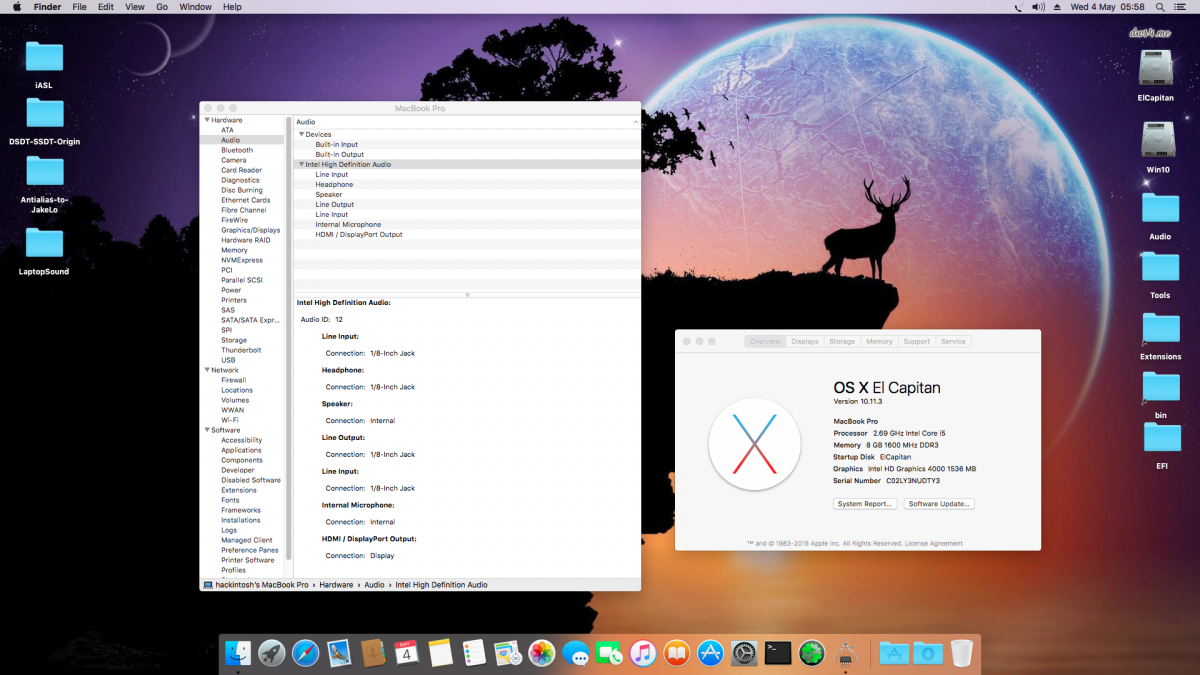Collapse the Network section in sidebar
Image resolution: width=1200 pixels, height=675 pixels.
click(206, 370)
